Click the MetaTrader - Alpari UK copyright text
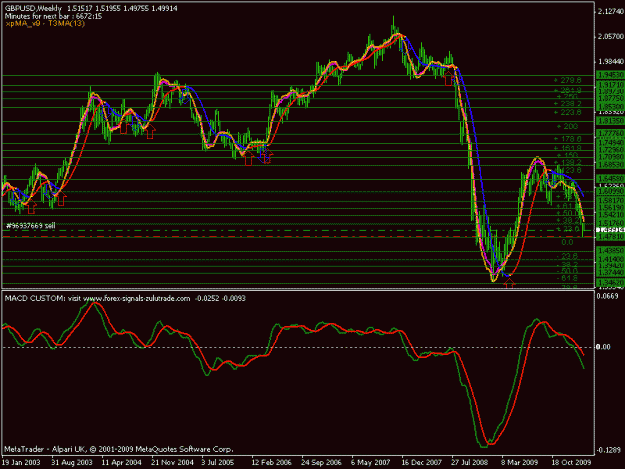The width and height of the screenshot is (625, 469). point(118,449)
